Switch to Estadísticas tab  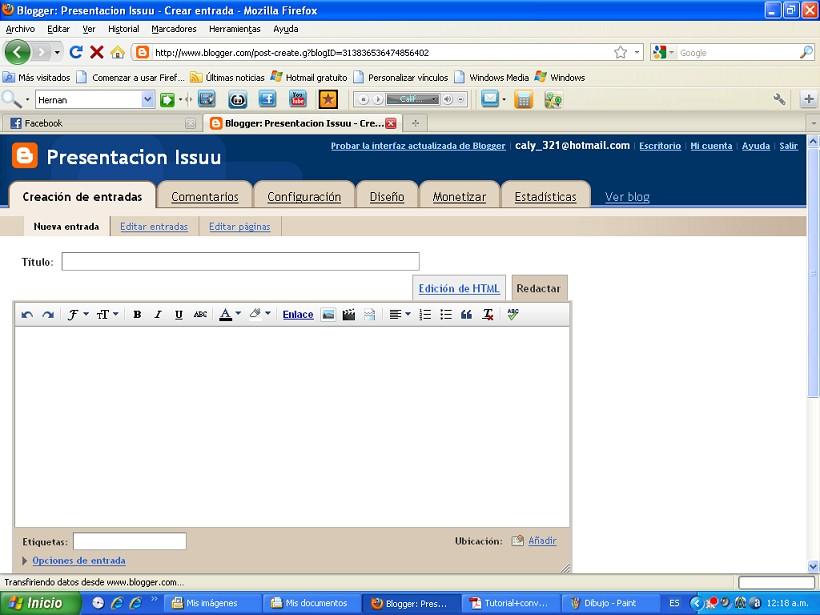545,197
